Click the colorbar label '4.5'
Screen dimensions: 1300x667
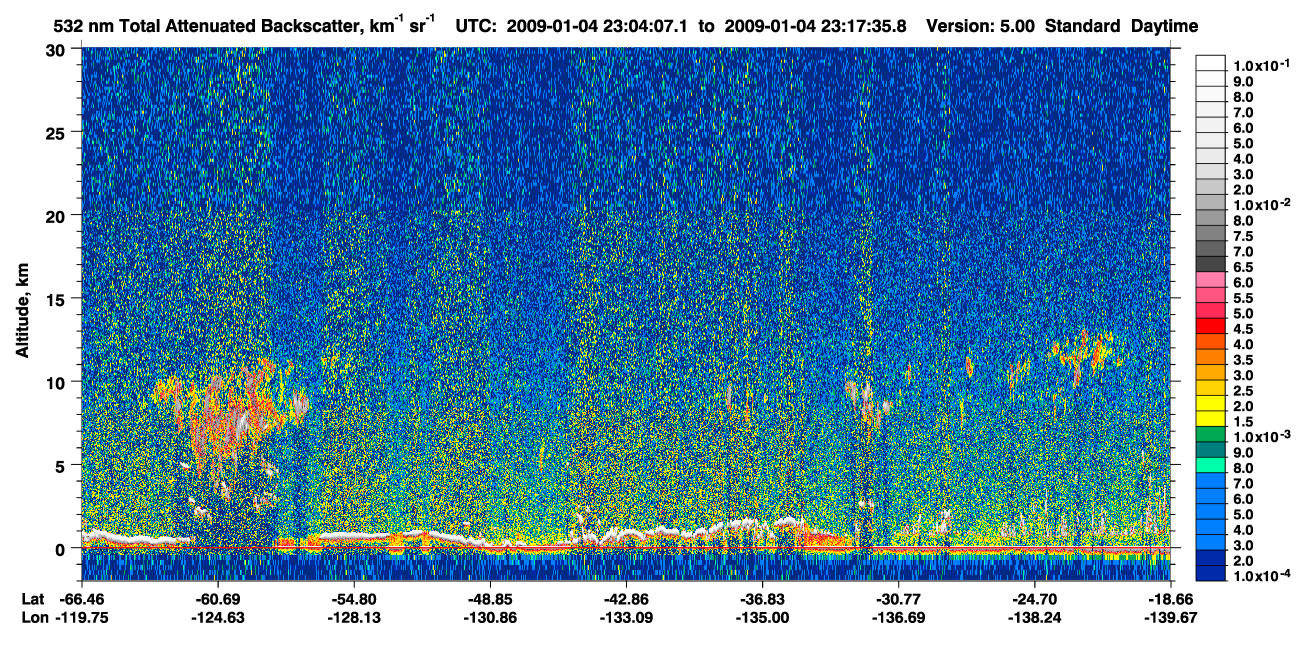(x=1243, y=329)
